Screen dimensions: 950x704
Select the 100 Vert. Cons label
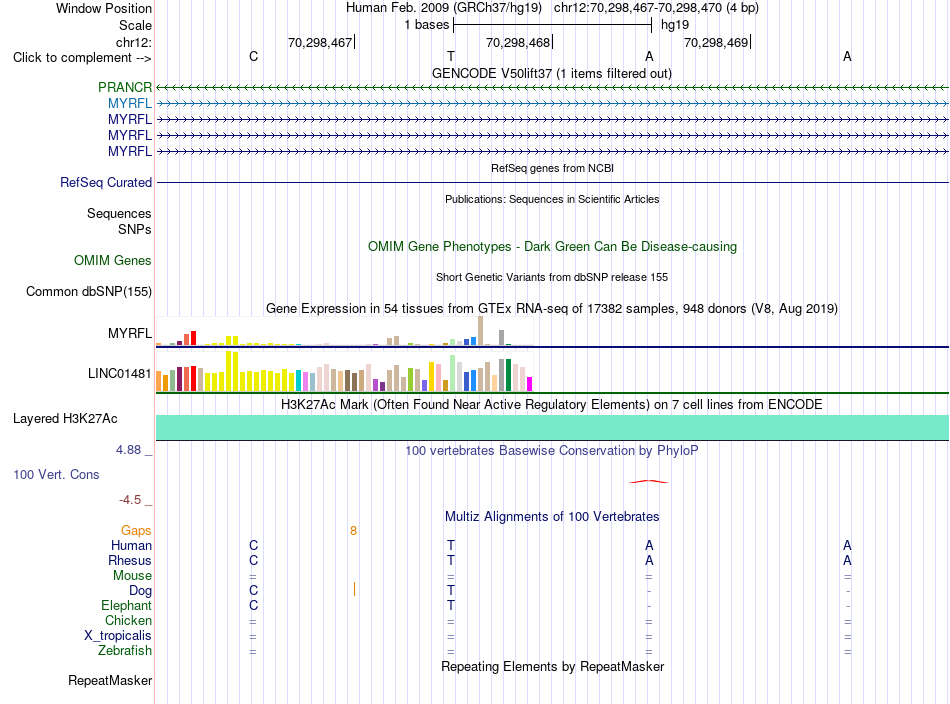(x=56, y=474)
